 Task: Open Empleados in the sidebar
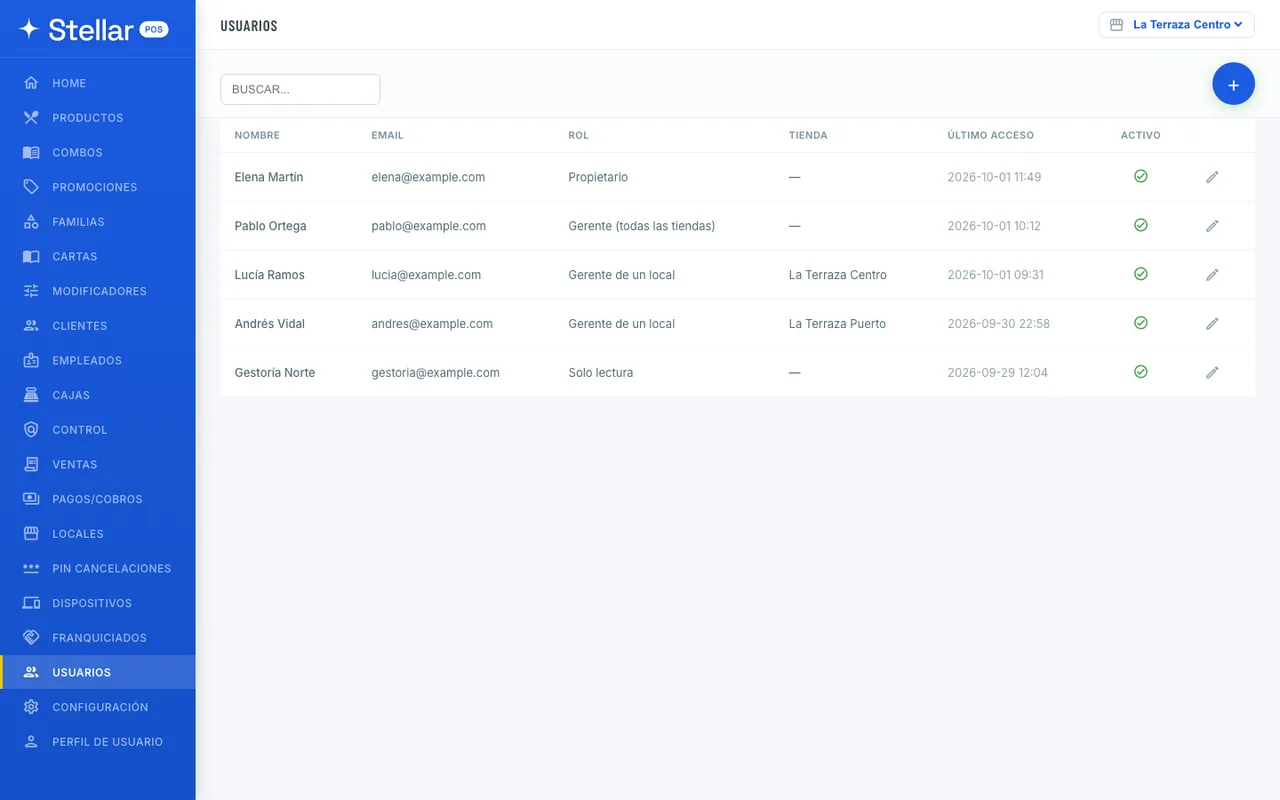coord(98,360)
